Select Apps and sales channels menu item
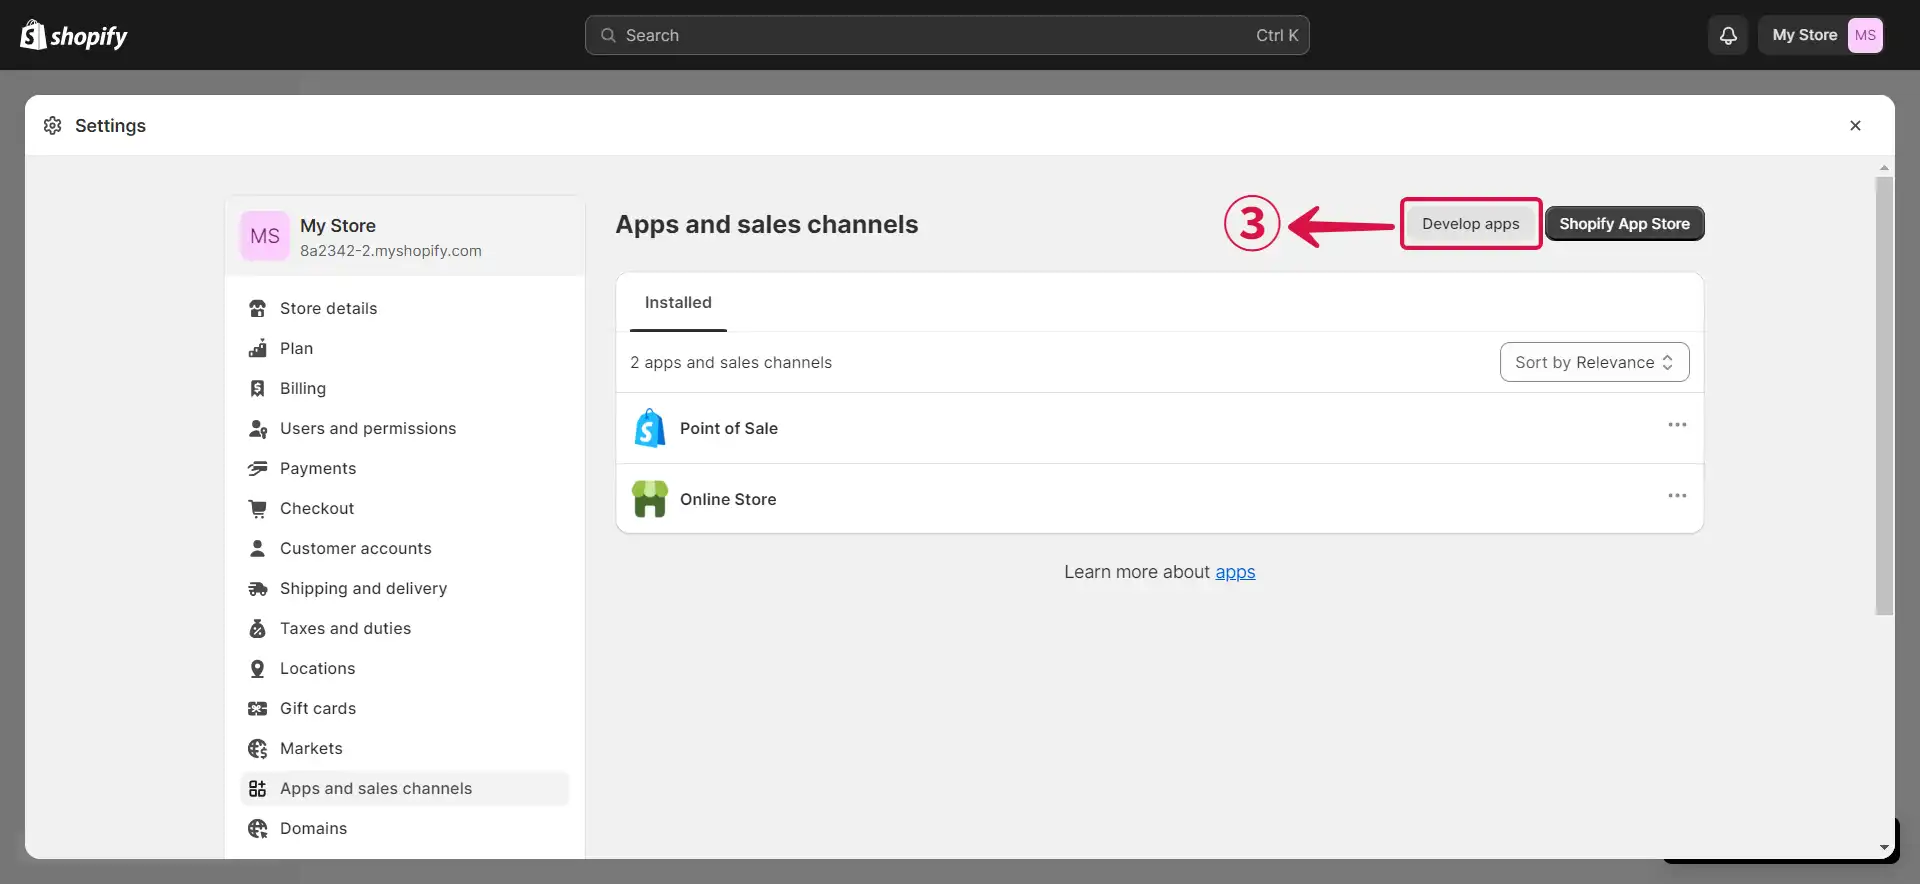1920x884 pixels. point(404,788)
